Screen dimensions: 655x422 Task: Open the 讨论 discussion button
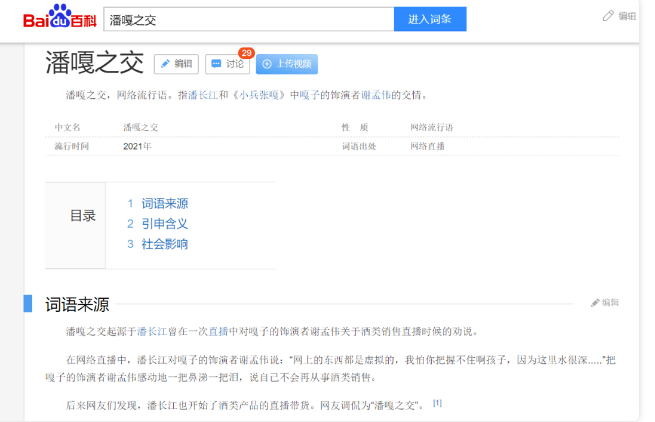tap(227, 64)
